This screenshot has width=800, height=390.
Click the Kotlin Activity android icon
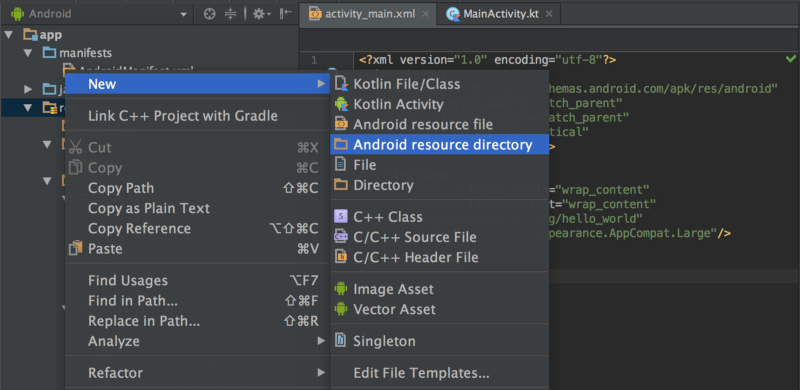pos(341,104)
